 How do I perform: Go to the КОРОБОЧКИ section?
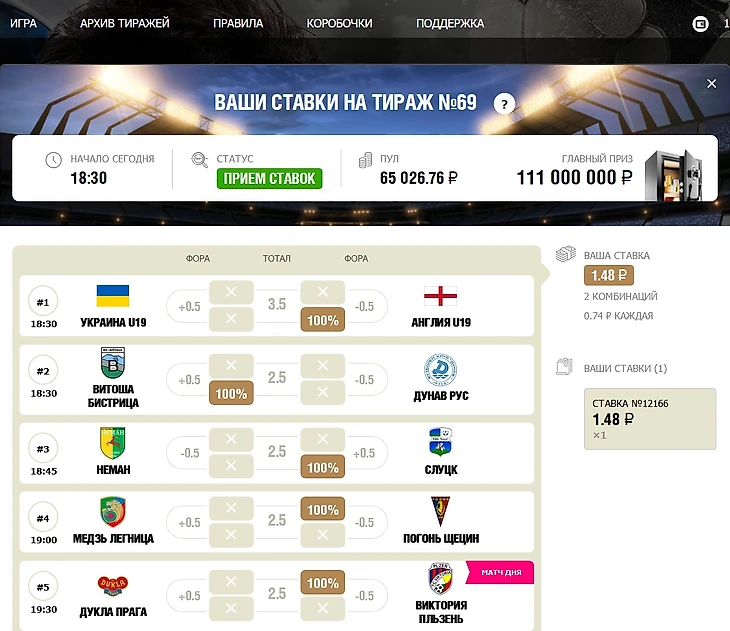[x=339, y=23]
